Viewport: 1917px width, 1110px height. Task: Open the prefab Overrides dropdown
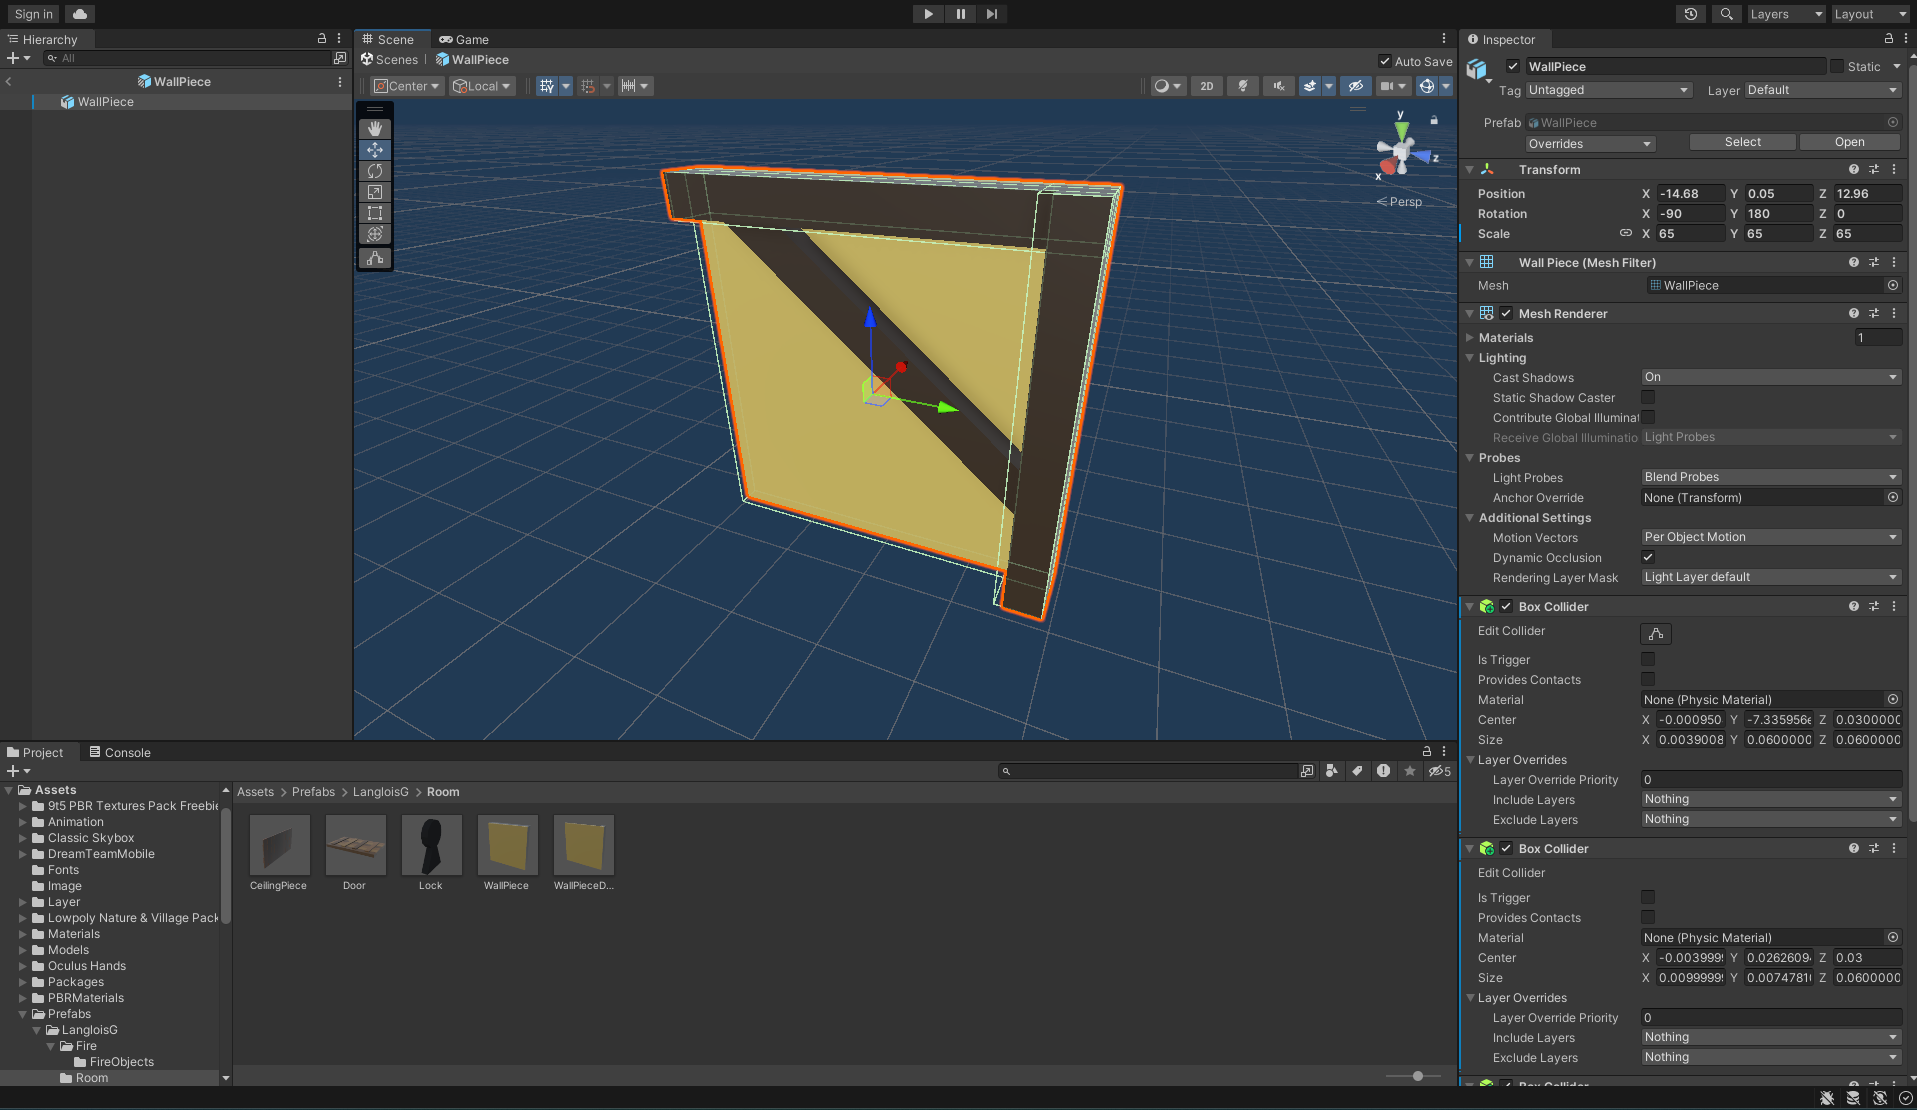[1589, 143]
